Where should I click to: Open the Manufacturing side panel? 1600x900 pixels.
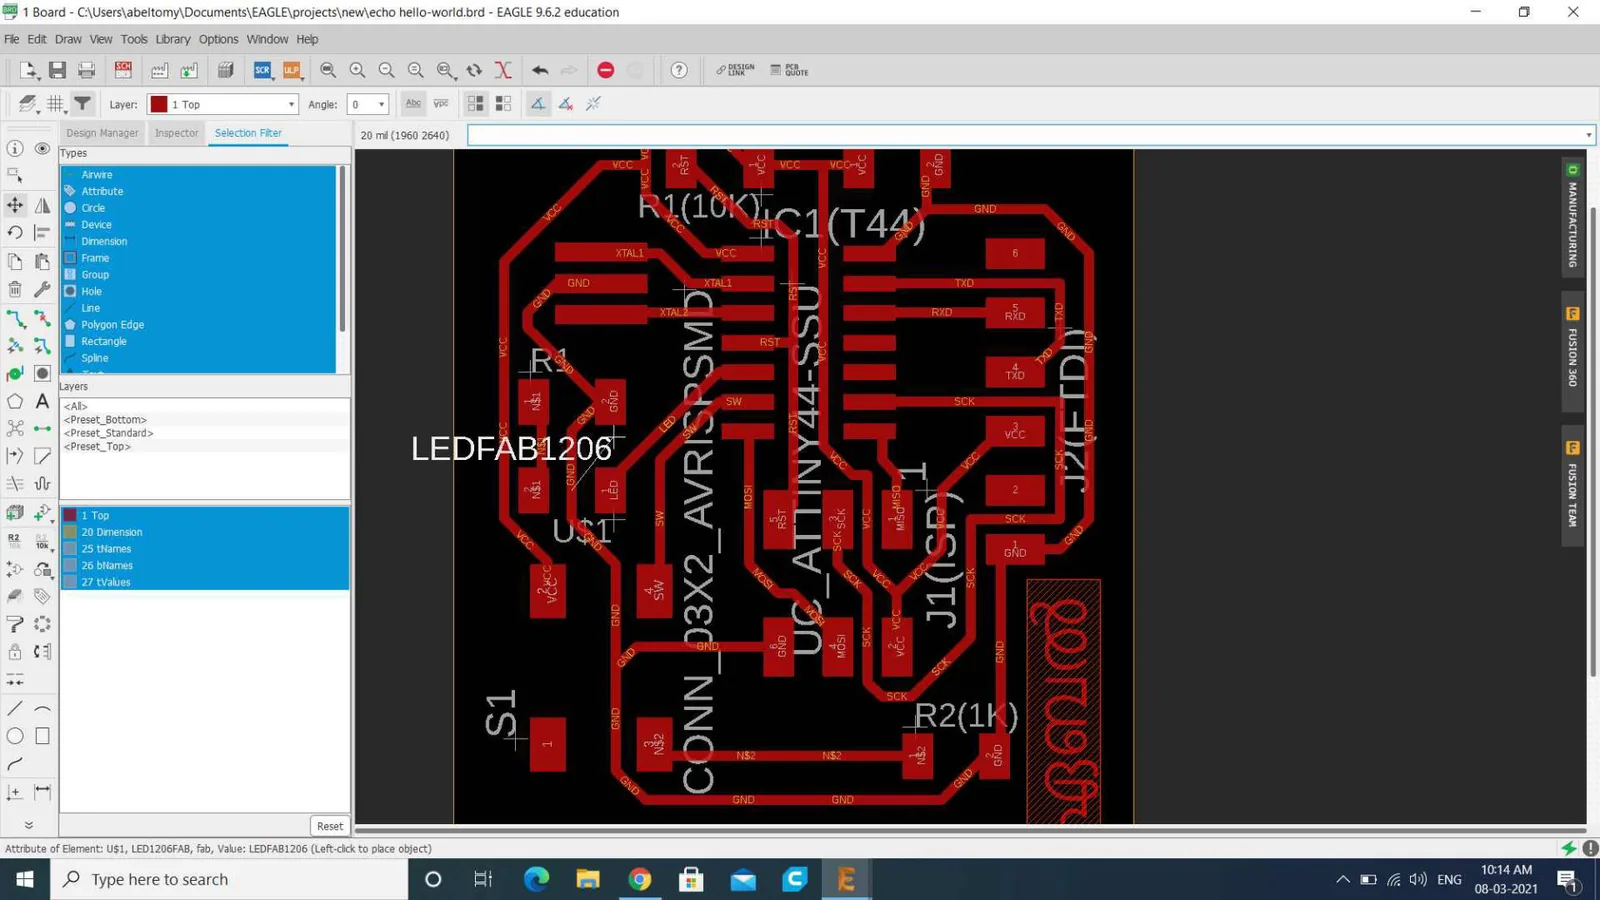point(1573,216)
